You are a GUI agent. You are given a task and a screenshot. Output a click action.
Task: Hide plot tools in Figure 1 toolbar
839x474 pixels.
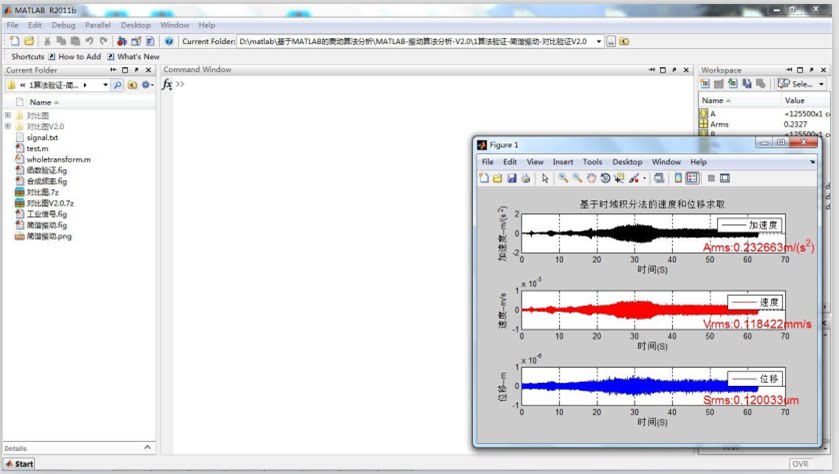coord(711,178)
